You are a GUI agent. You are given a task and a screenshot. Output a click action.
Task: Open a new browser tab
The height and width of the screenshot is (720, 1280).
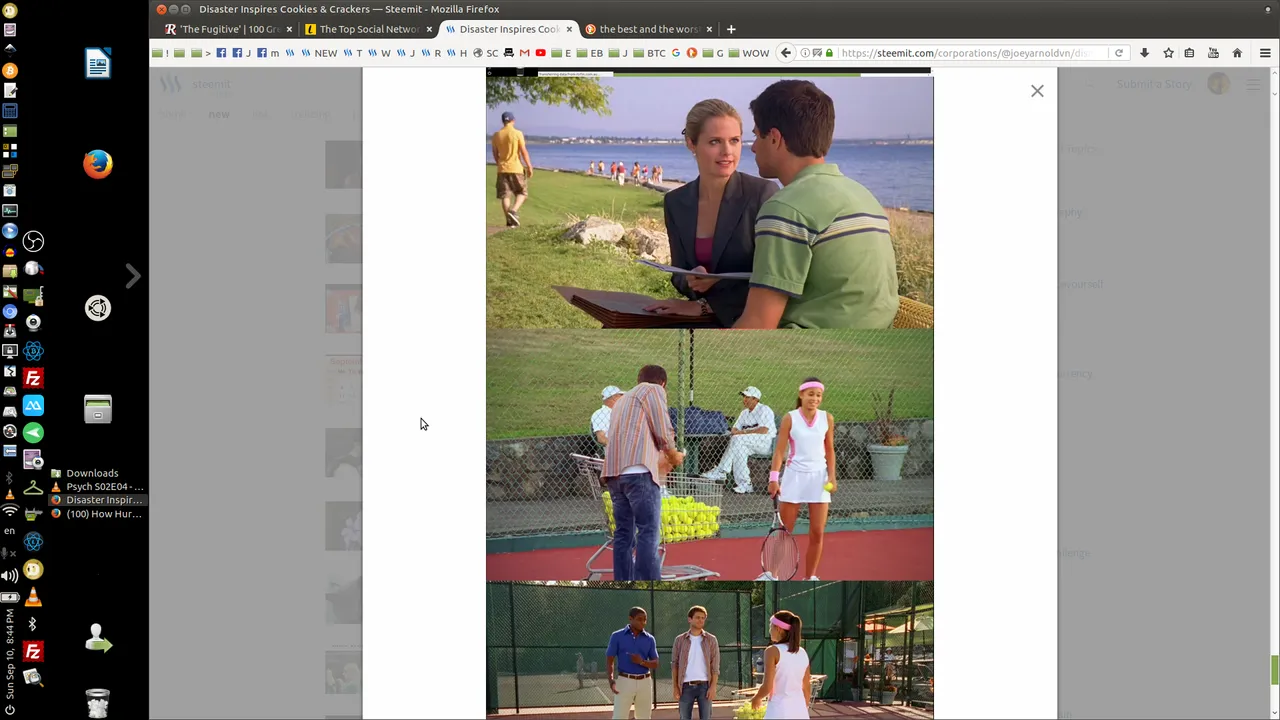[x=731, y=29]
